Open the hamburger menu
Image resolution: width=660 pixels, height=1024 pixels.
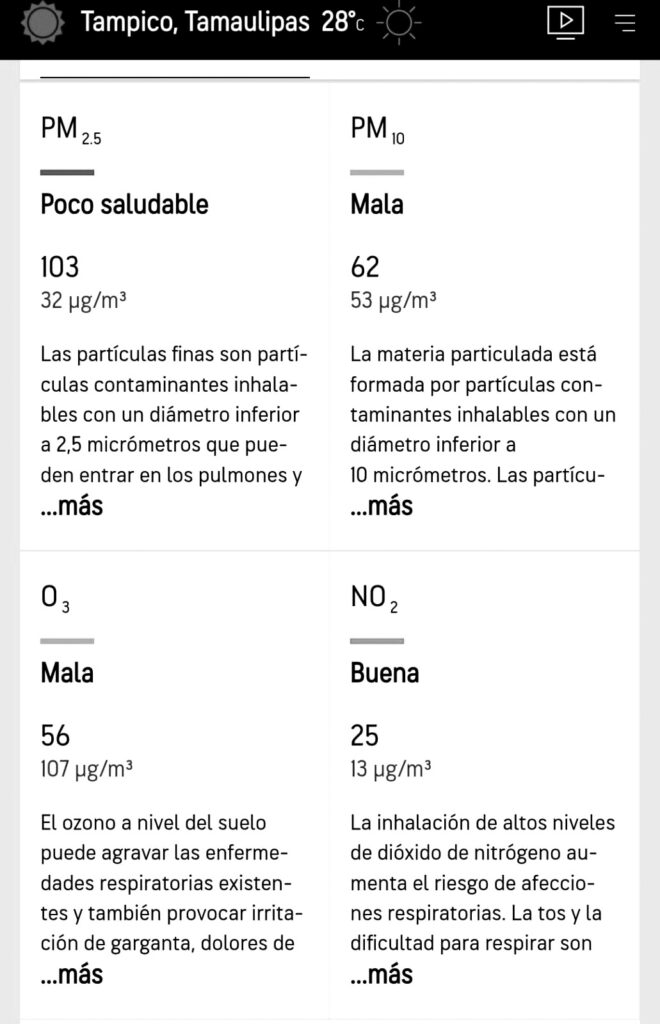(x=626, y=22)
